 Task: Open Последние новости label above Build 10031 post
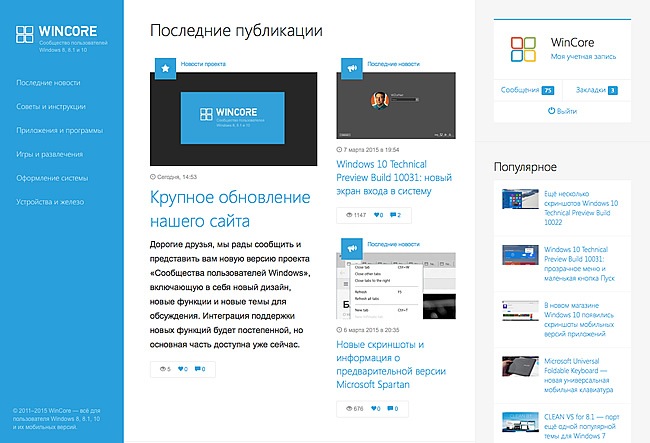click(x=393, y=64)
